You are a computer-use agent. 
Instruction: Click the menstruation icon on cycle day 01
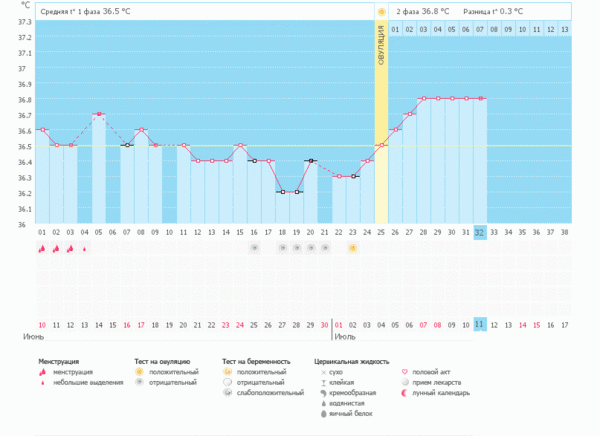pyautogui.click(x=42, y=249)
